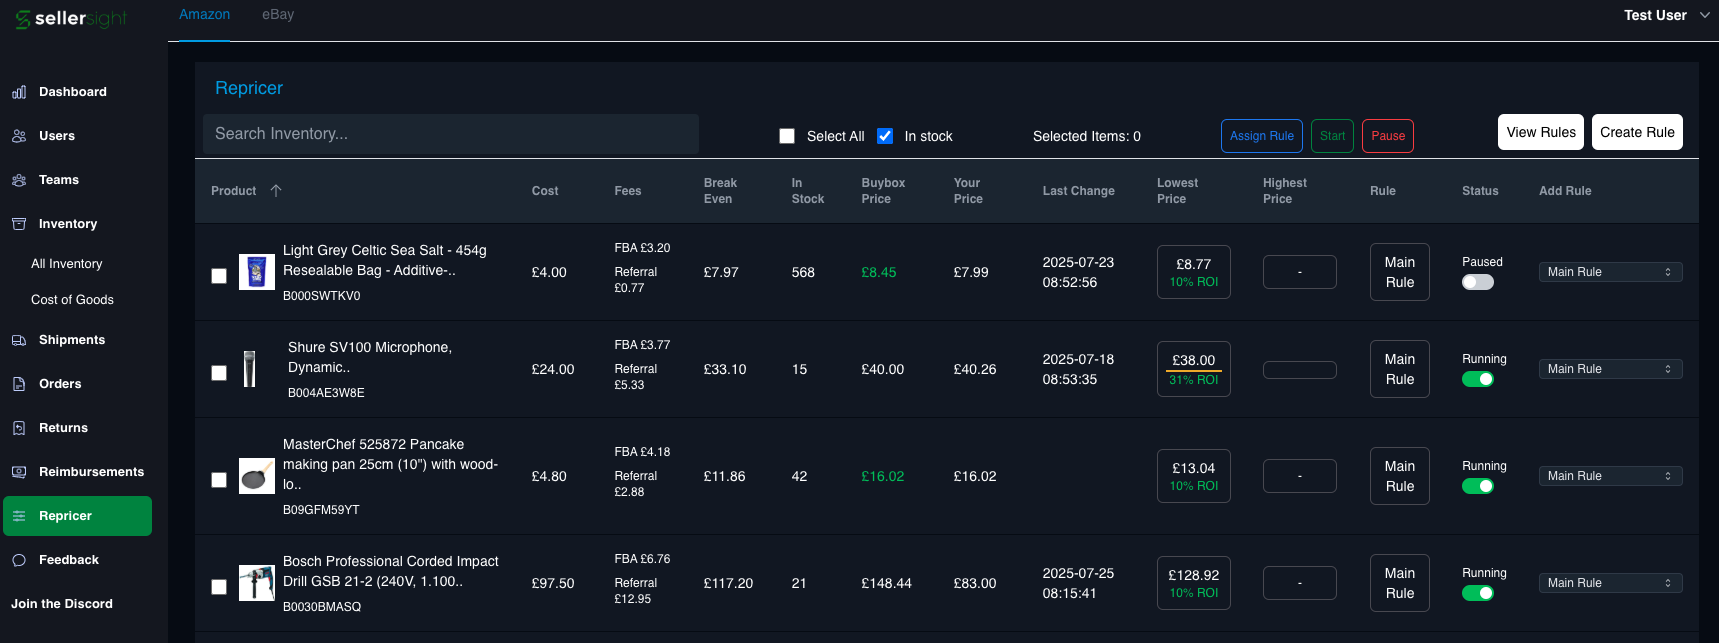Click the Create Rule button

click(x=1636, y=132)
